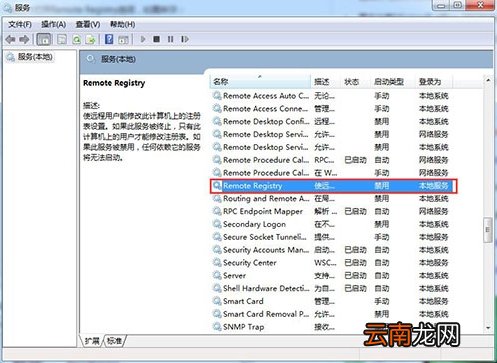Click the services icon in the 服务(本地) header
The width and height of the screenshot is (497, 363).
click(x=90, y=59)
